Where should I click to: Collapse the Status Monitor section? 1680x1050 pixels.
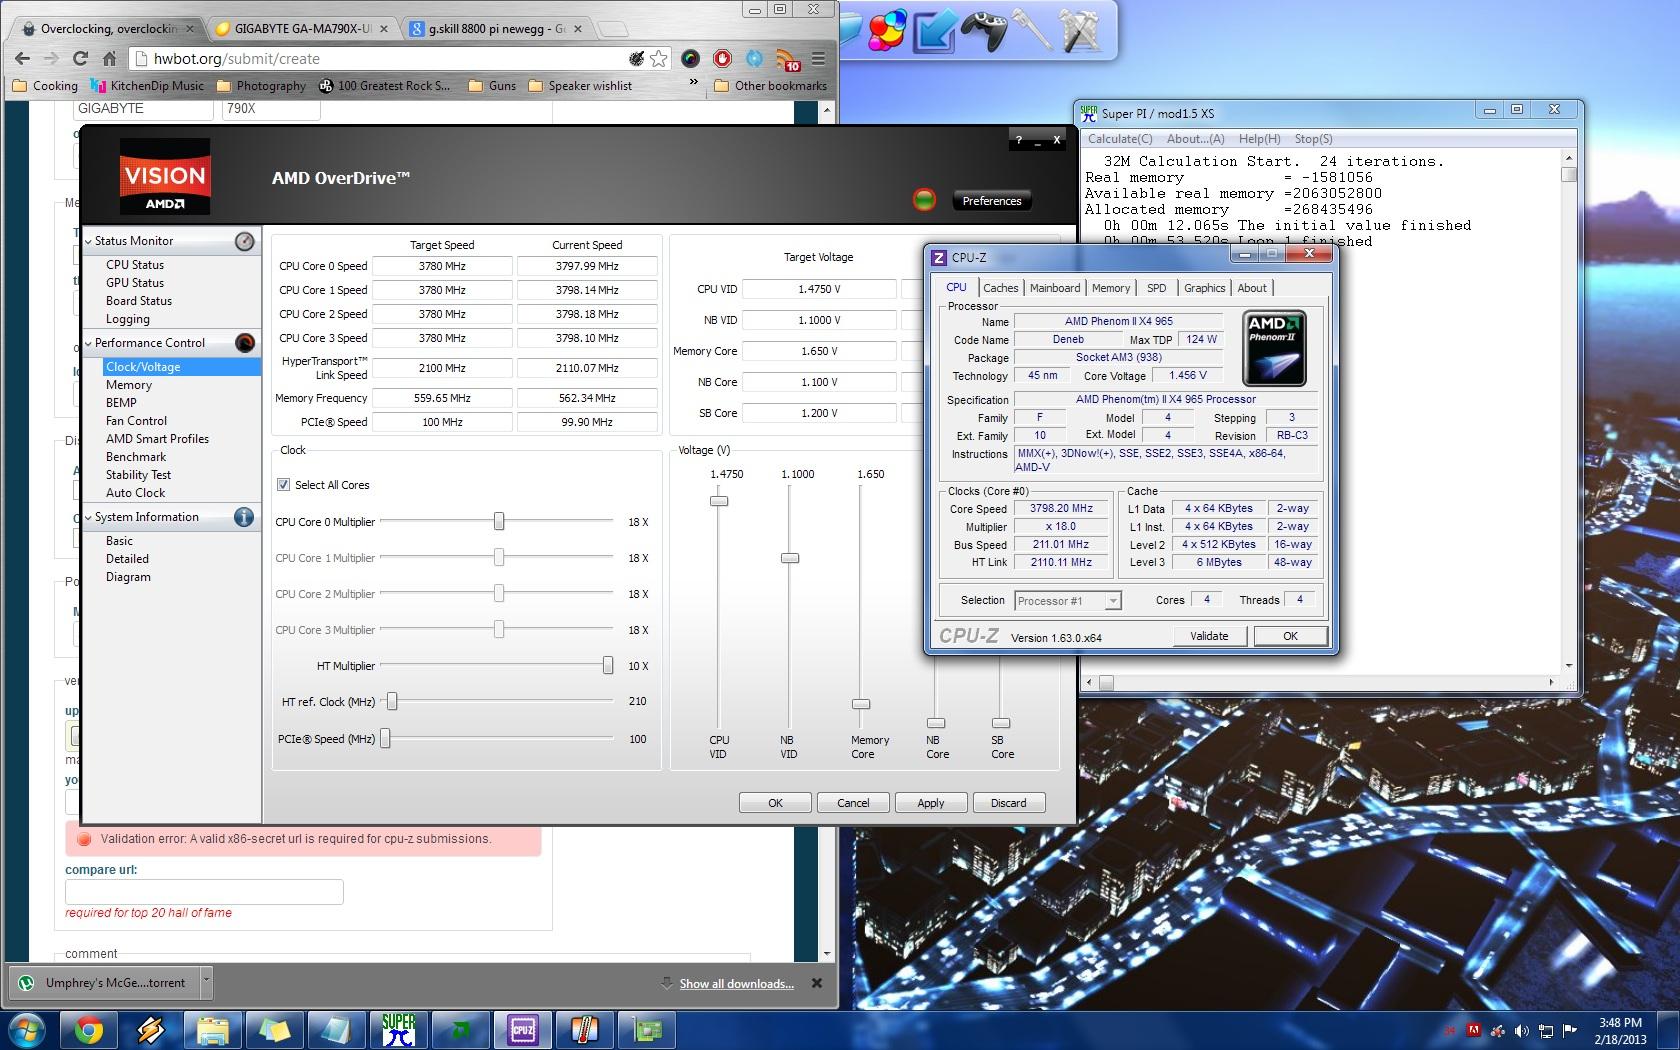point(88,241)
